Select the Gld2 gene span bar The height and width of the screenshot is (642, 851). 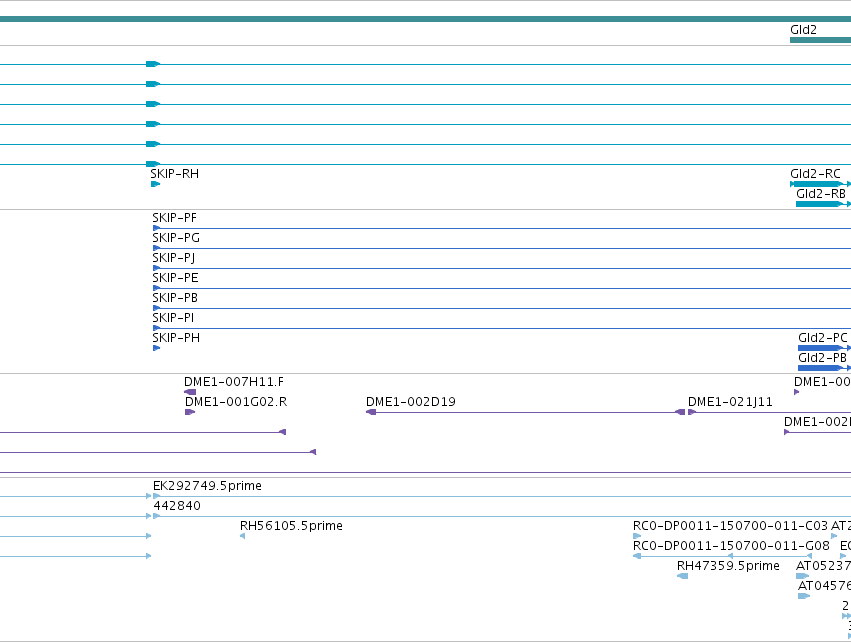tap(821, 40)
